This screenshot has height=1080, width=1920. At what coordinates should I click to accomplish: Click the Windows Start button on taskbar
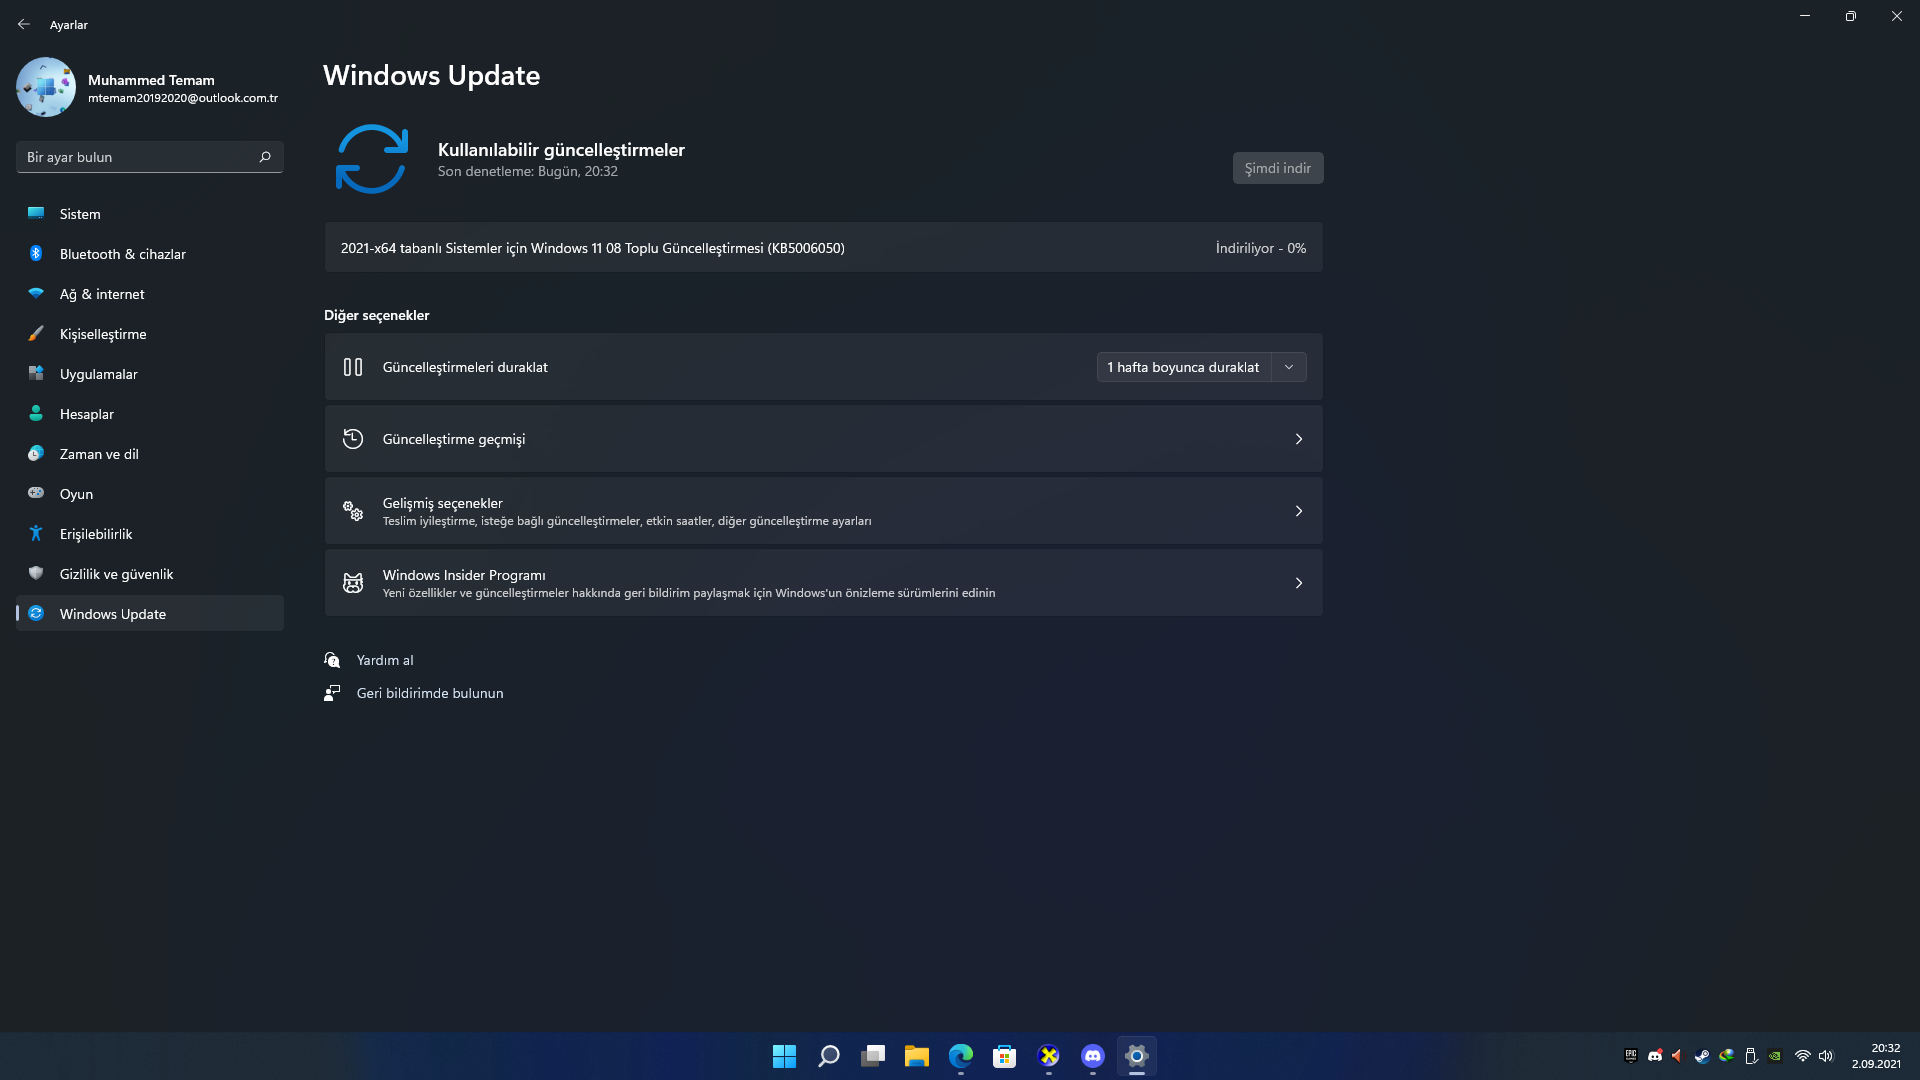coord(784,1056)
